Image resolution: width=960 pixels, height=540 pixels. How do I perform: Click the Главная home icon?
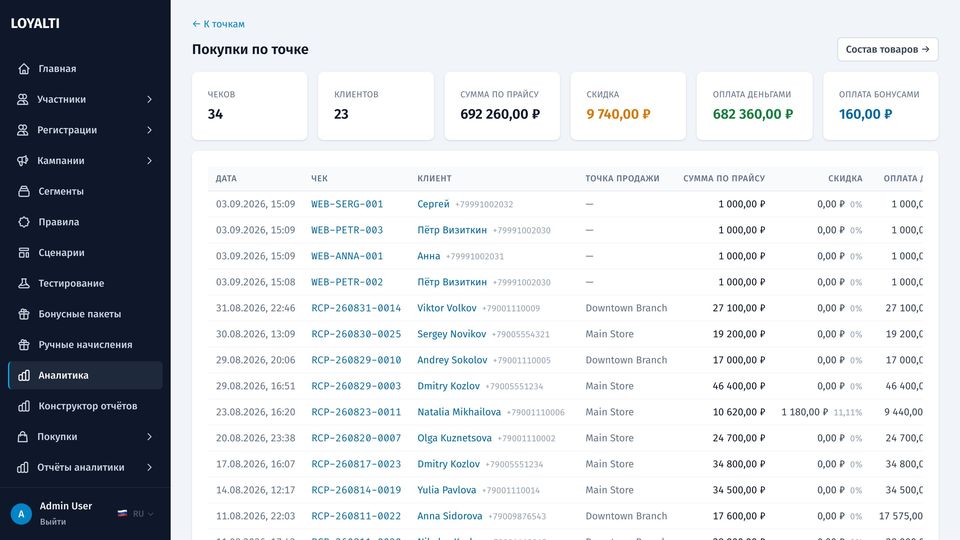[24, 69]
